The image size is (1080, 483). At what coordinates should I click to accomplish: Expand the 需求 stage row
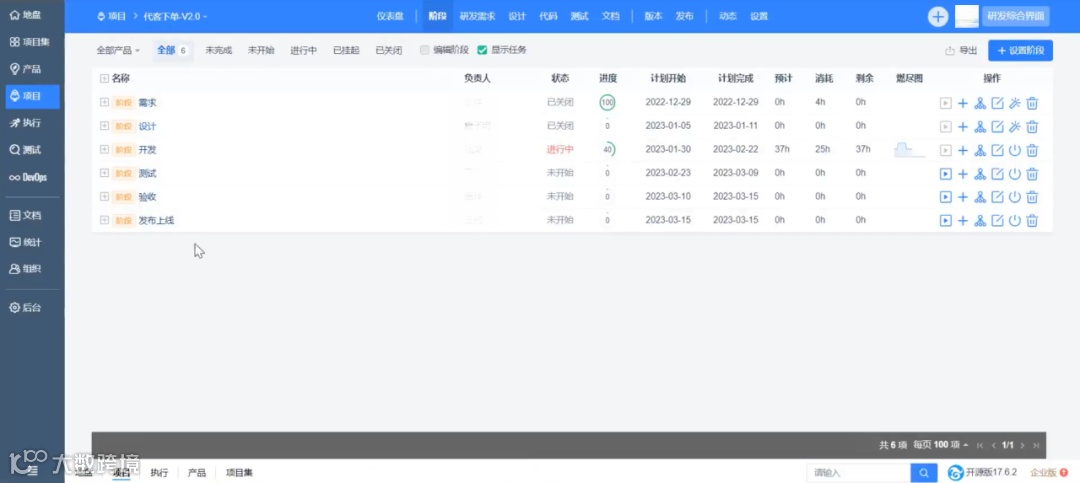(105, 102)
